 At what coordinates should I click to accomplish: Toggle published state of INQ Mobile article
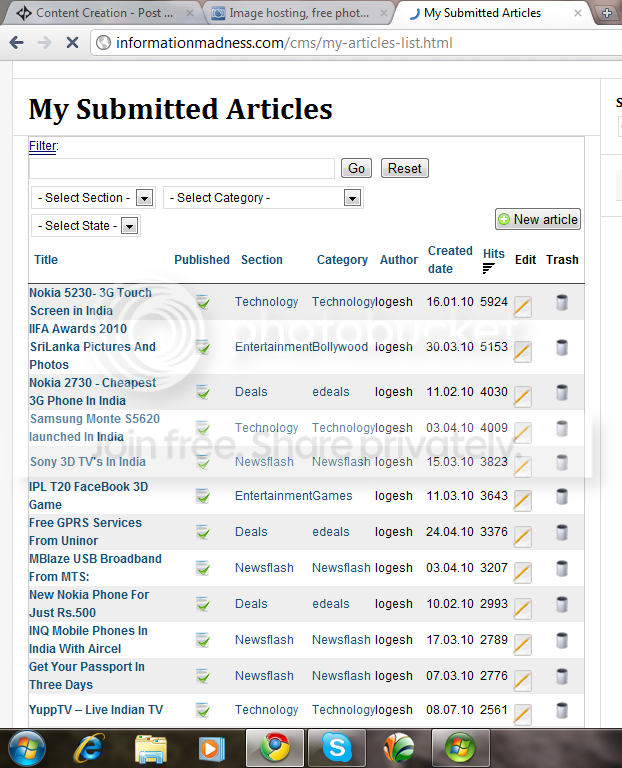tap(203, 640)
